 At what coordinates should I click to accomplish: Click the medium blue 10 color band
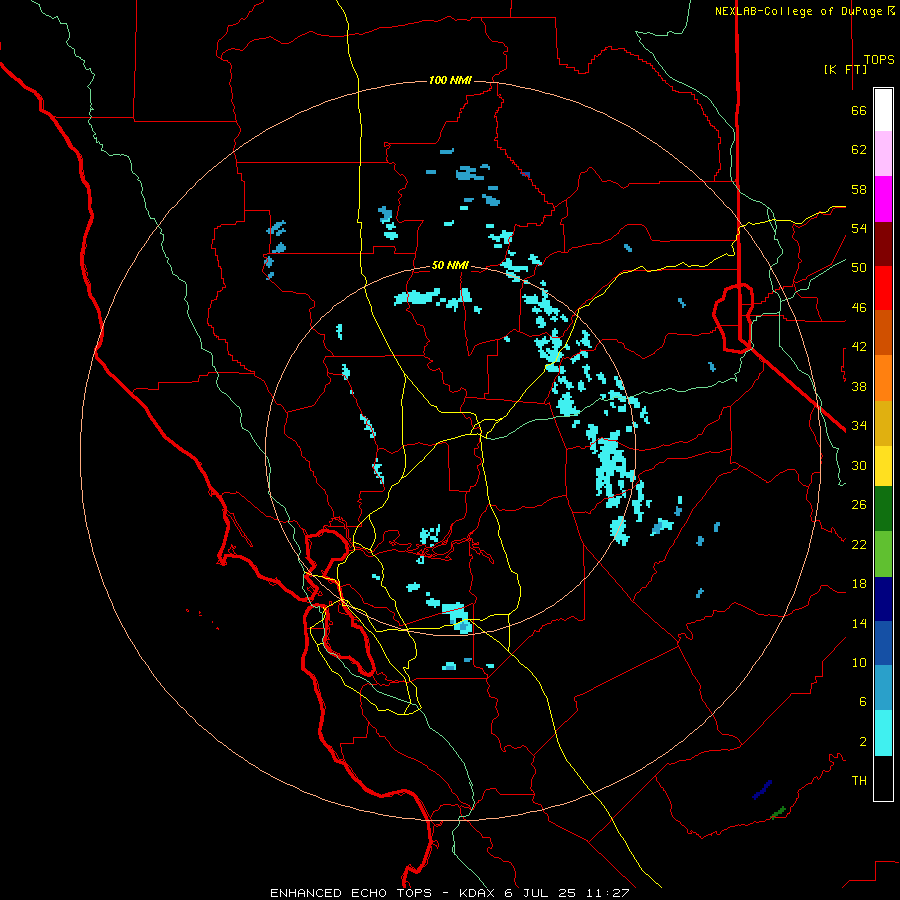[883, 643]
